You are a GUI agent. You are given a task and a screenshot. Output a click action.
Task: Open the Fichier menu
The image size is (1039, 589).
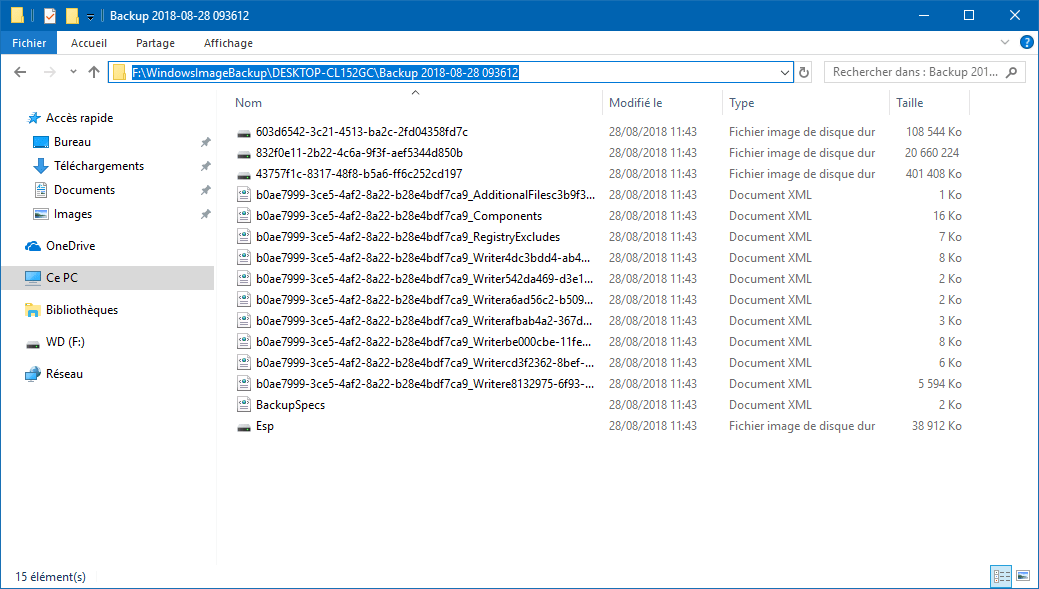(x=29, y=43)
